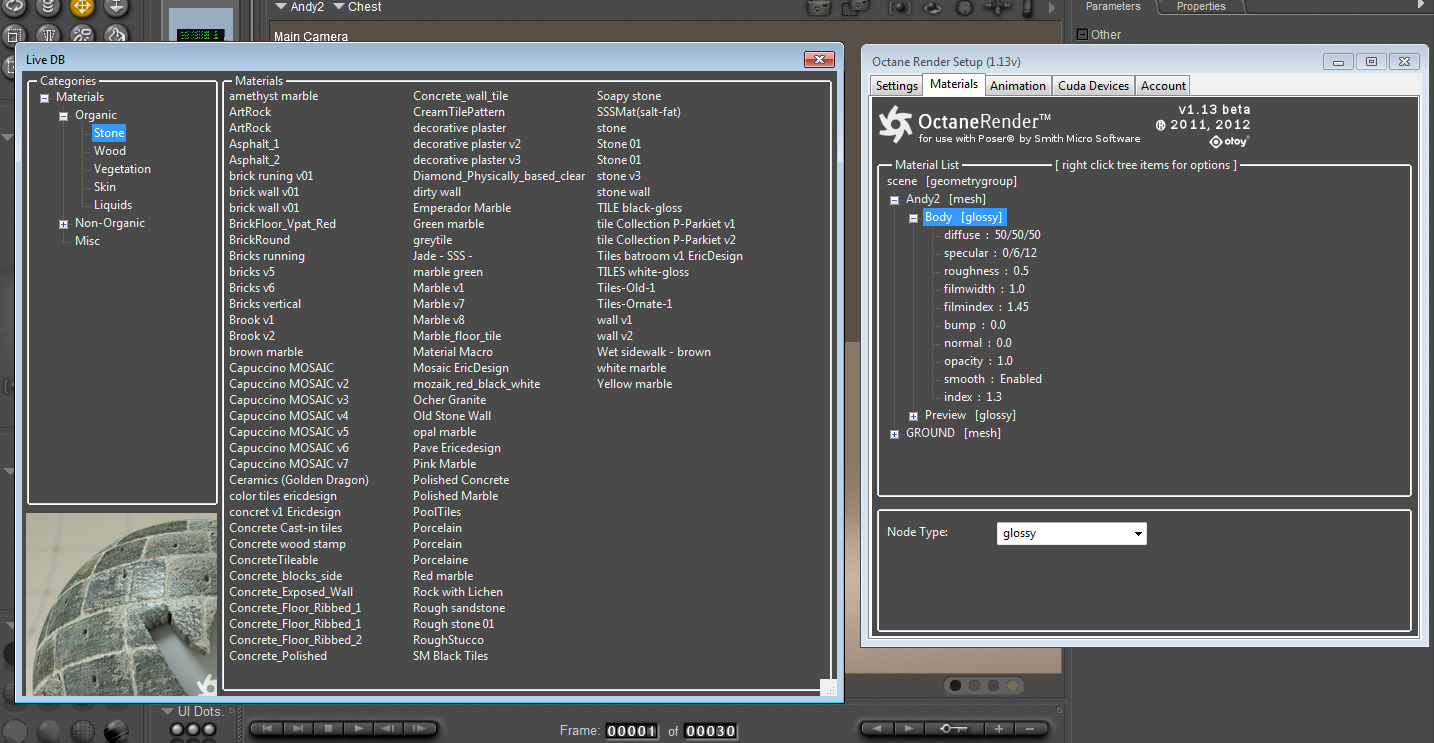The width and height of the screenshot is (1434, 743).
Task: Select the Skin category
Action: [105, 187]
